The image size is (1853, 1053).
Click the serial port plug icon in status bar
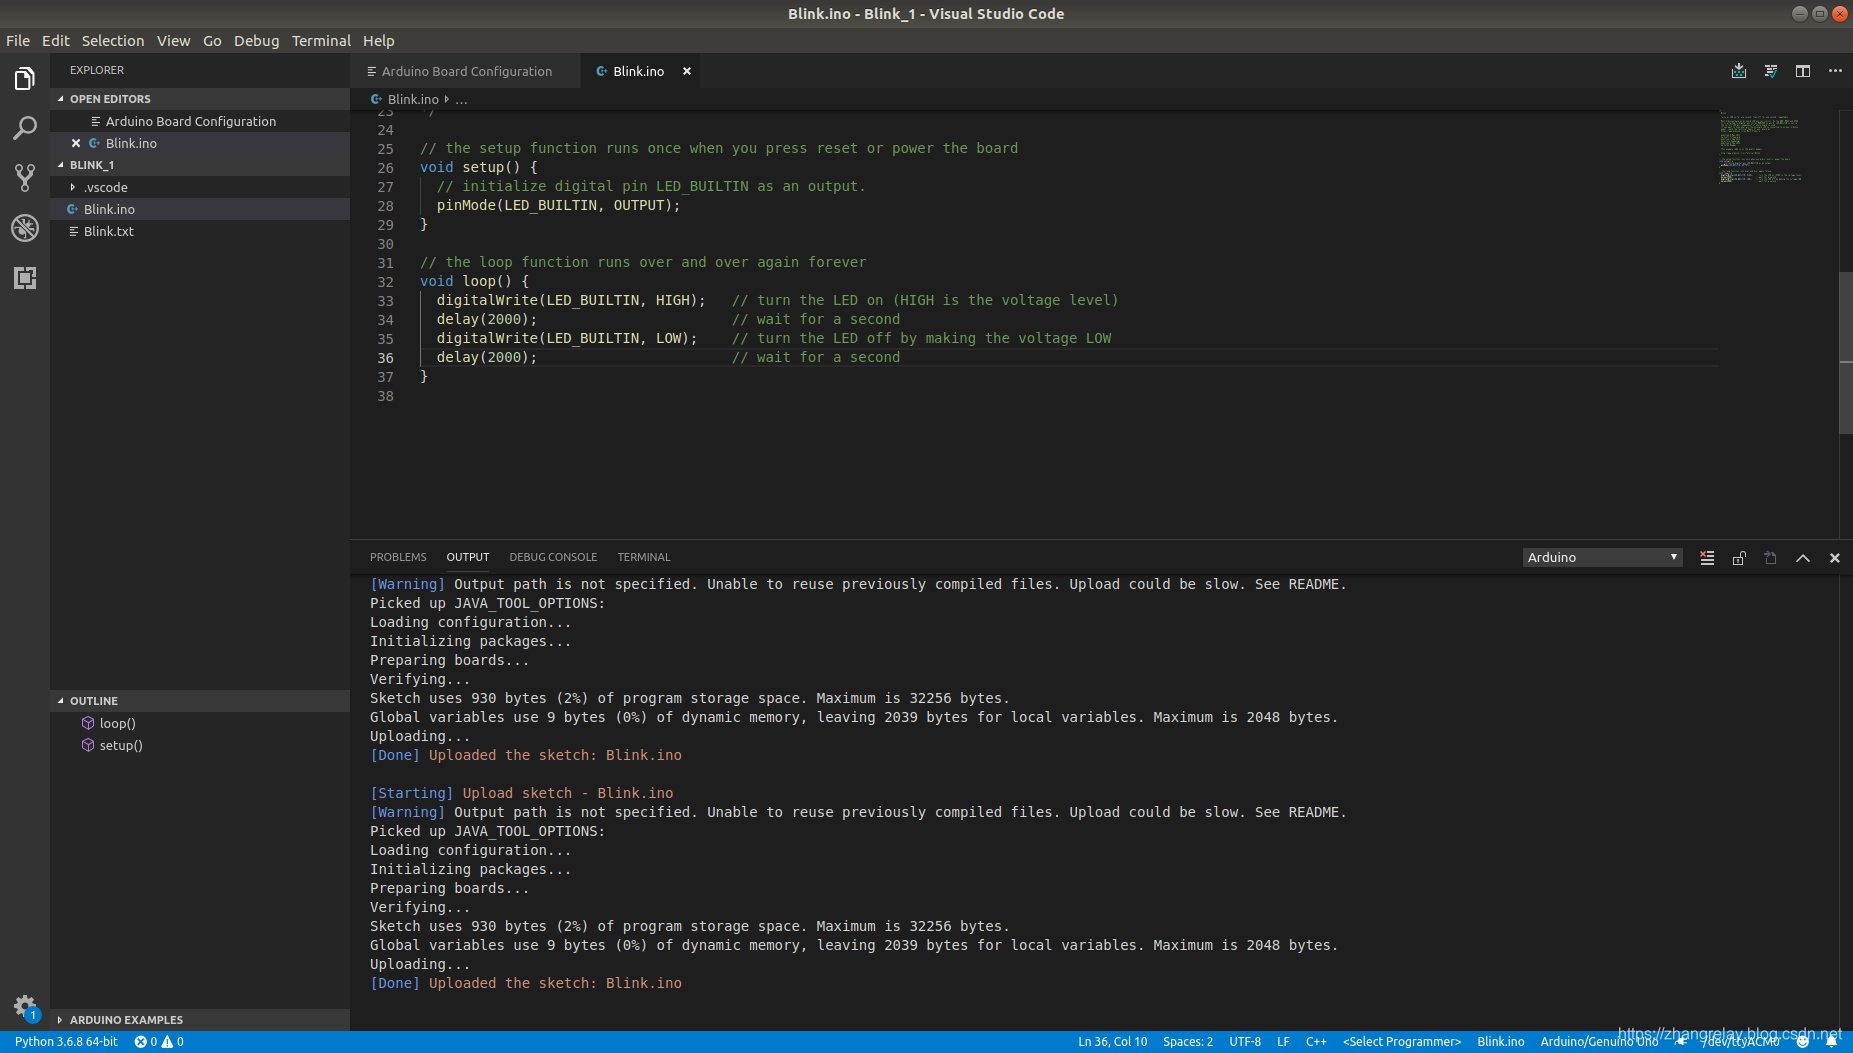coord(1682,1042)
